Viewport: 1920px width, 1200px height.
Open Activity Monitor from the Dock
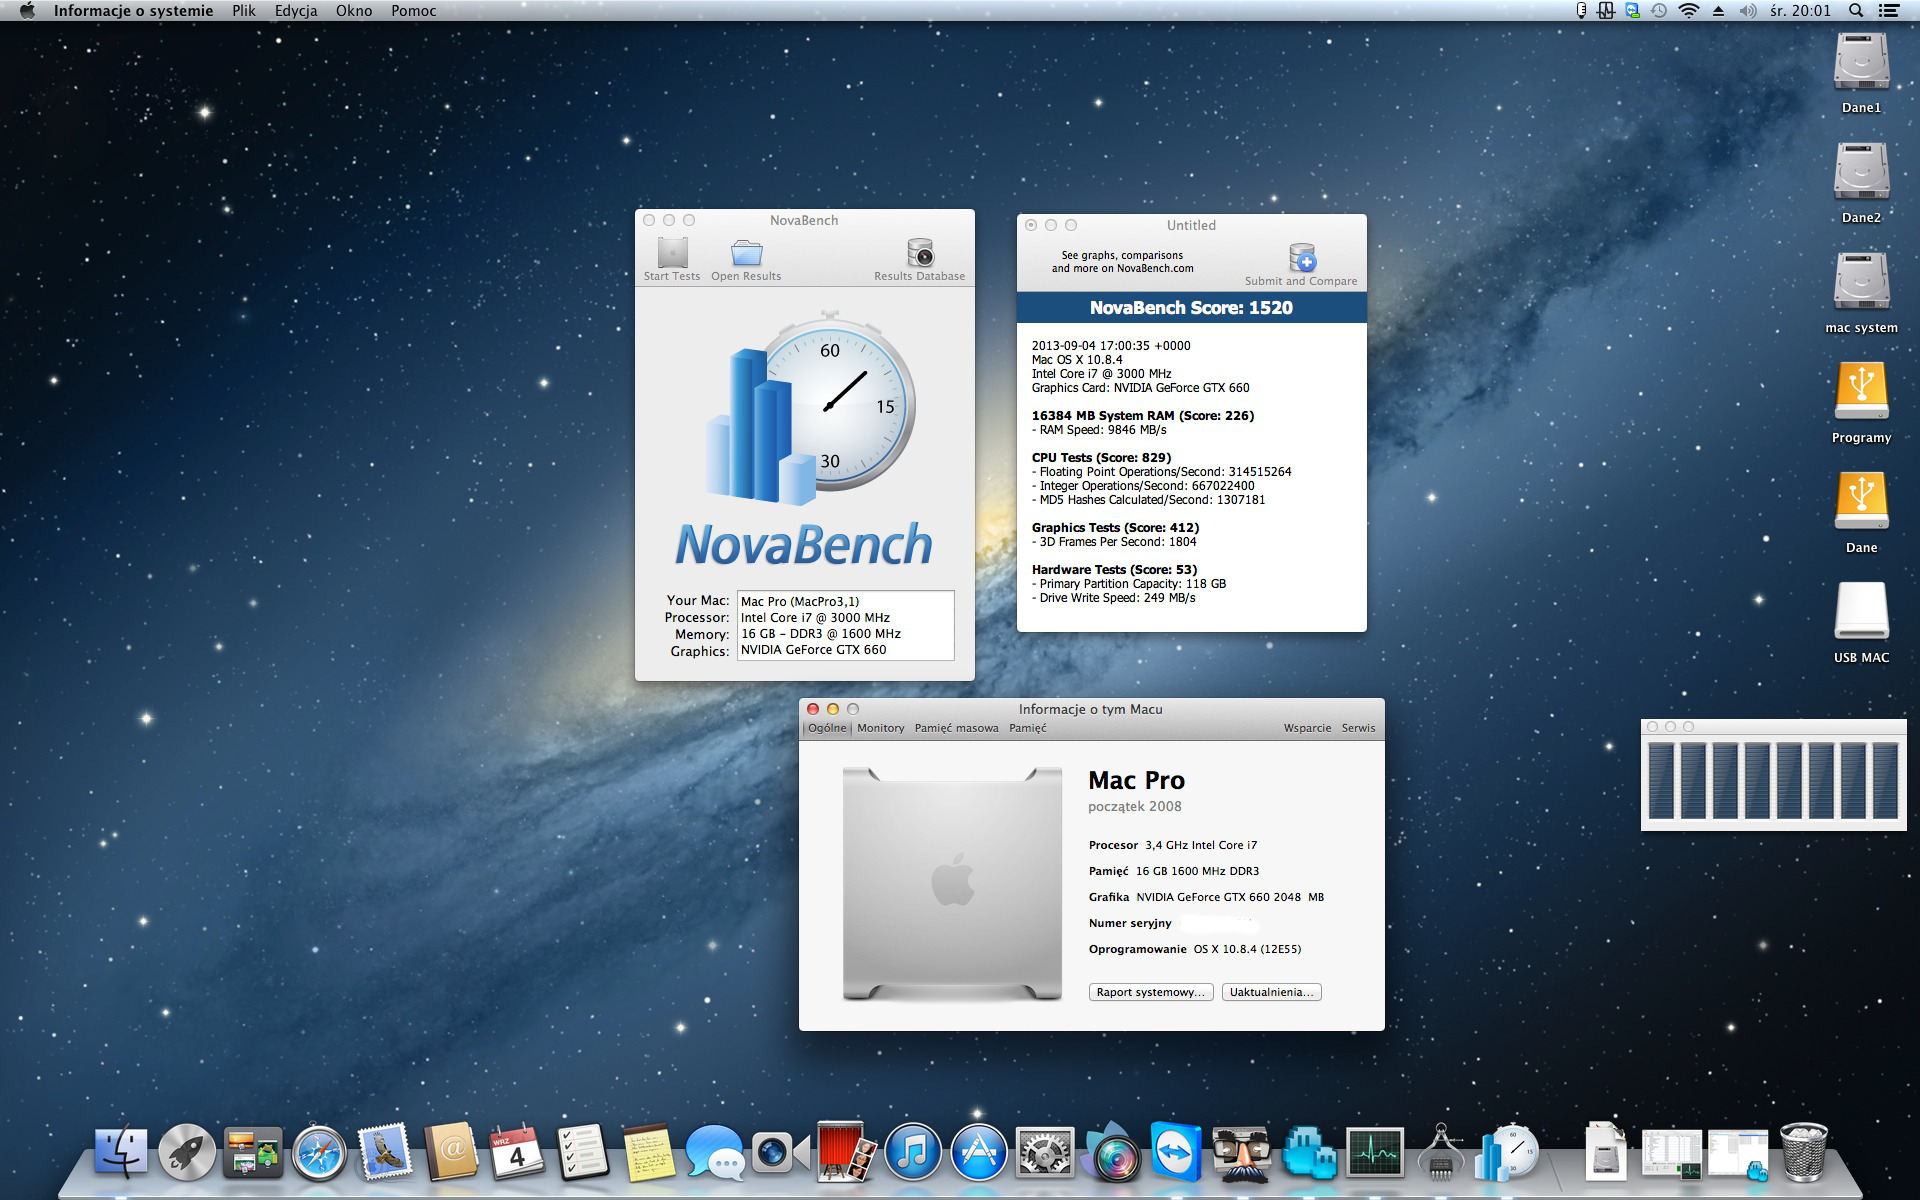click(1374, 1152)
